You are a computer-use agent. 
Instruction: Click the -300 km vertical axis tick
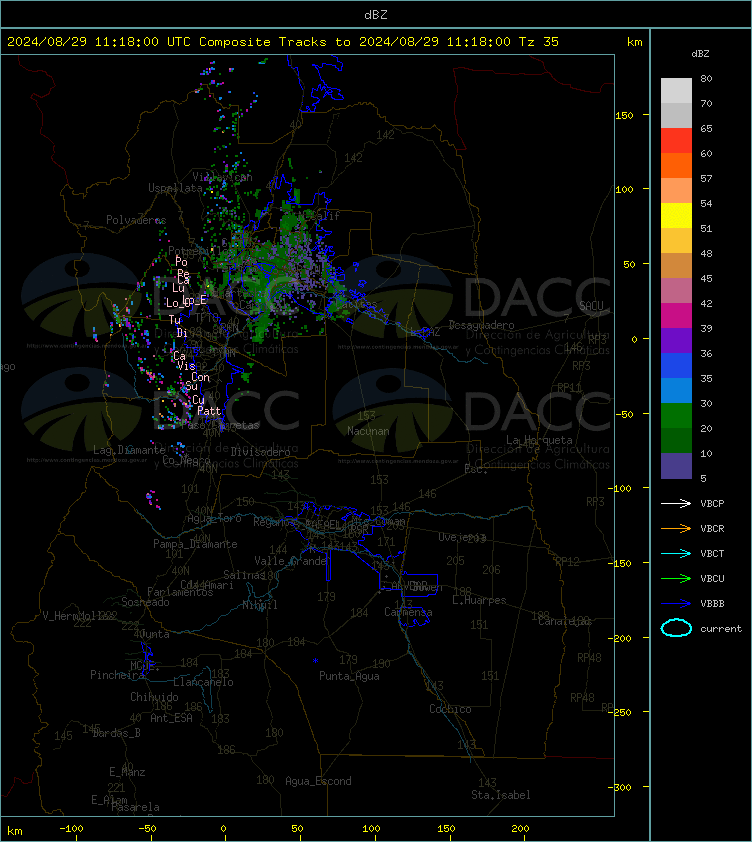tap(620, 787)
